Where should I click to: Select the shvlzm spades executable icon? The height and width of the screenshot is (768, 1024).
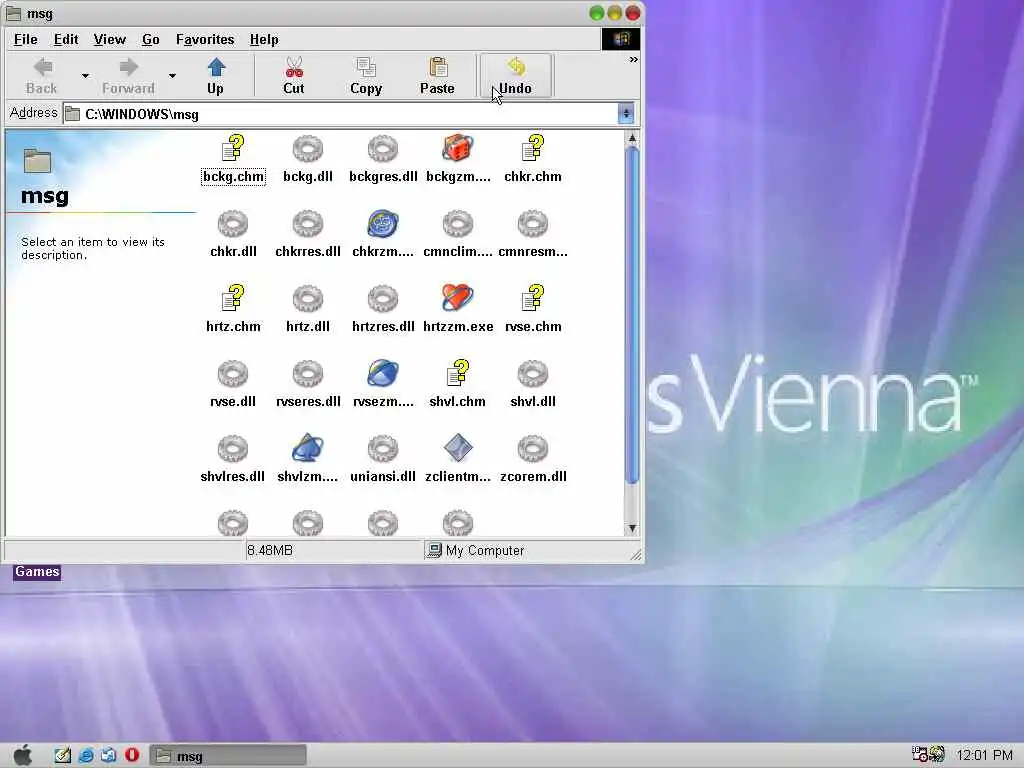point(308,449)
